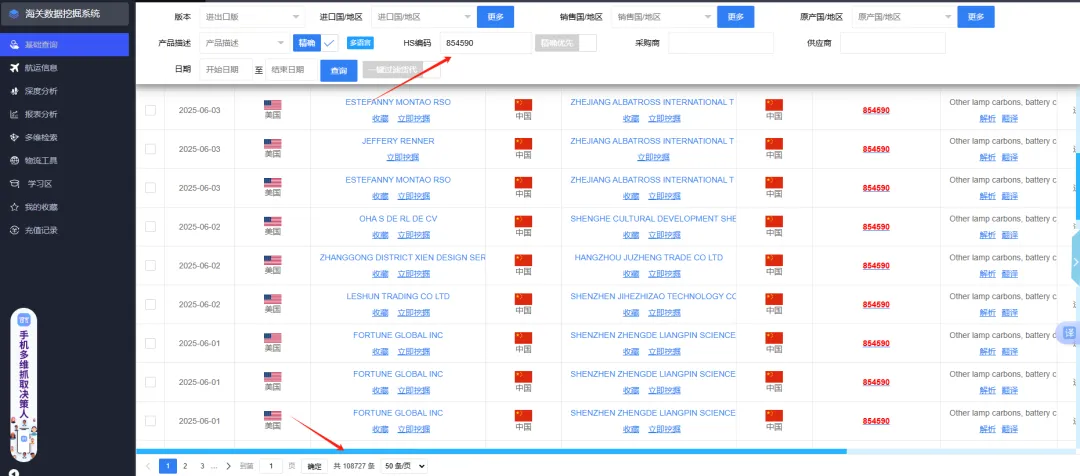Tick checkbox for JEFFERY RENNER row
The image size is (1080, 476).
[150, 149]
